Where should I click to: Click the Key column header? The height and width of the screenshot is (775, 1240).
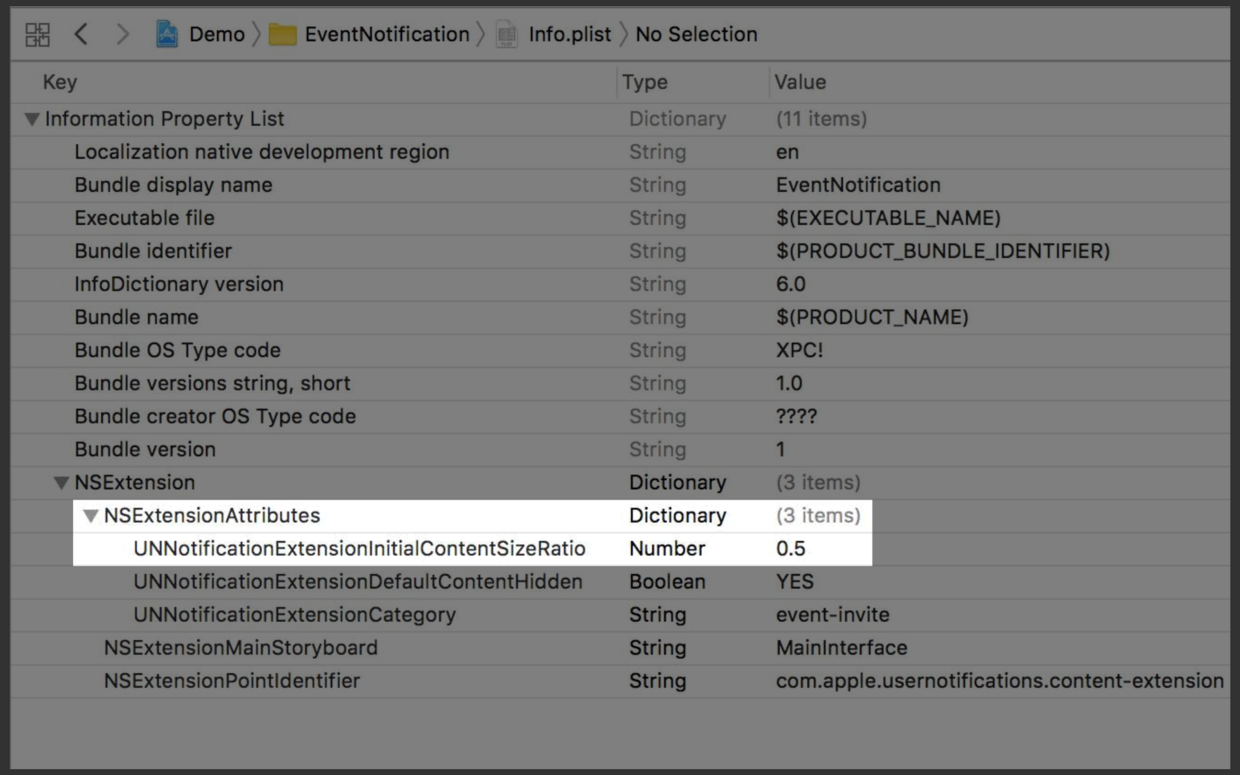click(60, 82)
